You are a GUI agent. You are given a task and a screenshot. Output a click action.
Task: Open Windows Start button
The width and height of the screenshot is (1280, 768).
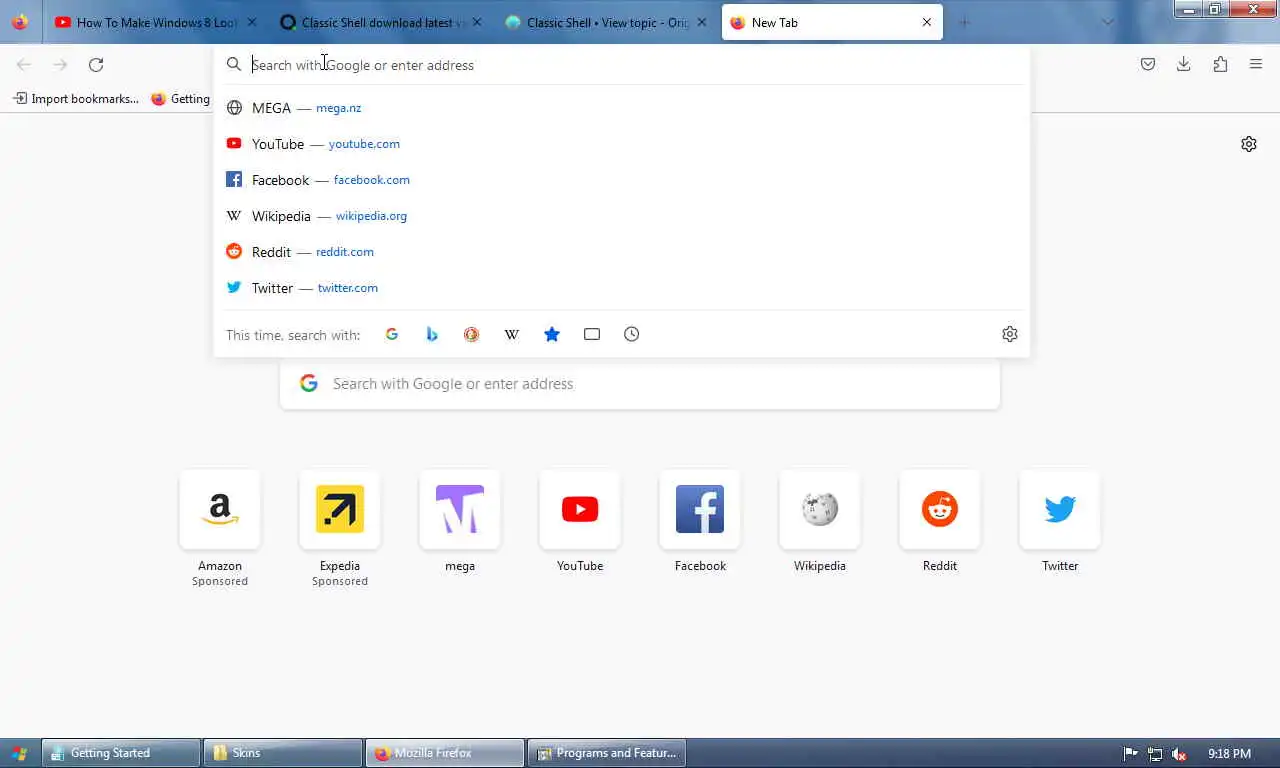(x=19, y=753)
